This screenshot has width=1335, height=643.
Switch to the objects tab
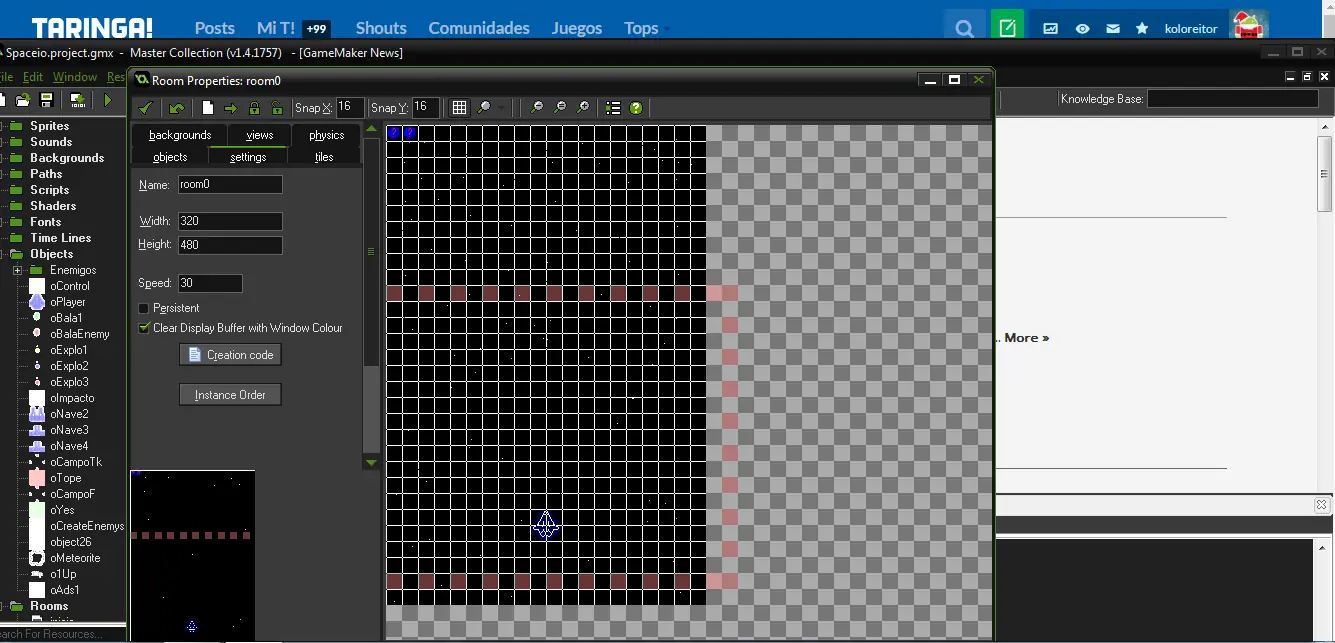coord(170,157)
